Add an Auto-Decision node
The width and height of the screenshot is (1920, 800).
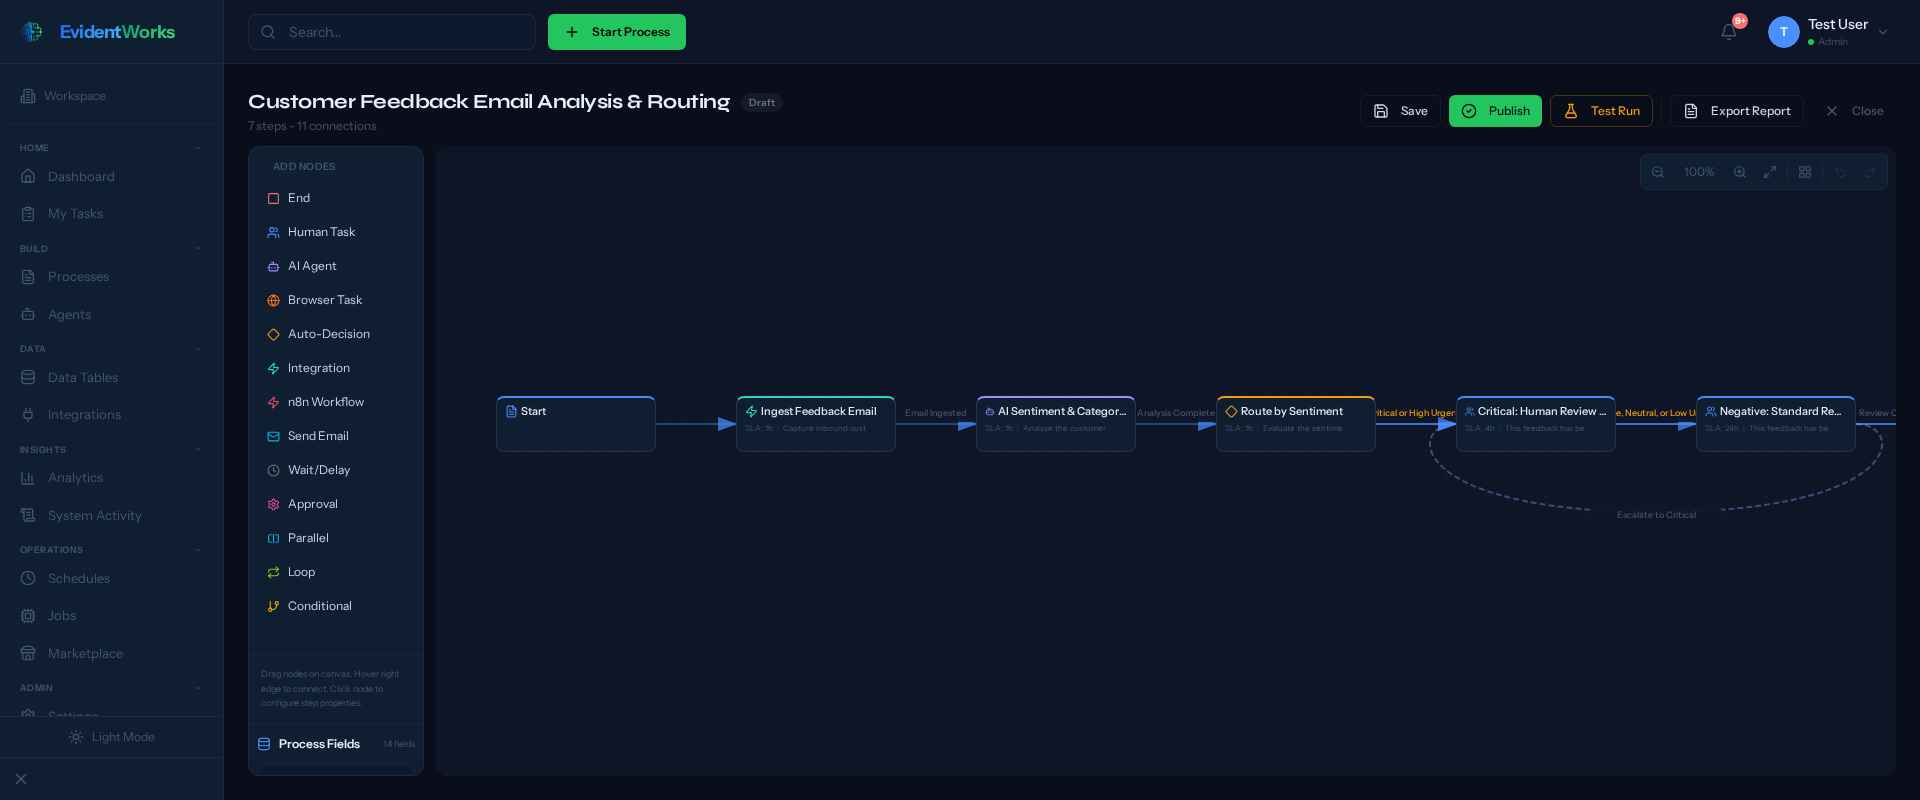(x=336, y=334)
